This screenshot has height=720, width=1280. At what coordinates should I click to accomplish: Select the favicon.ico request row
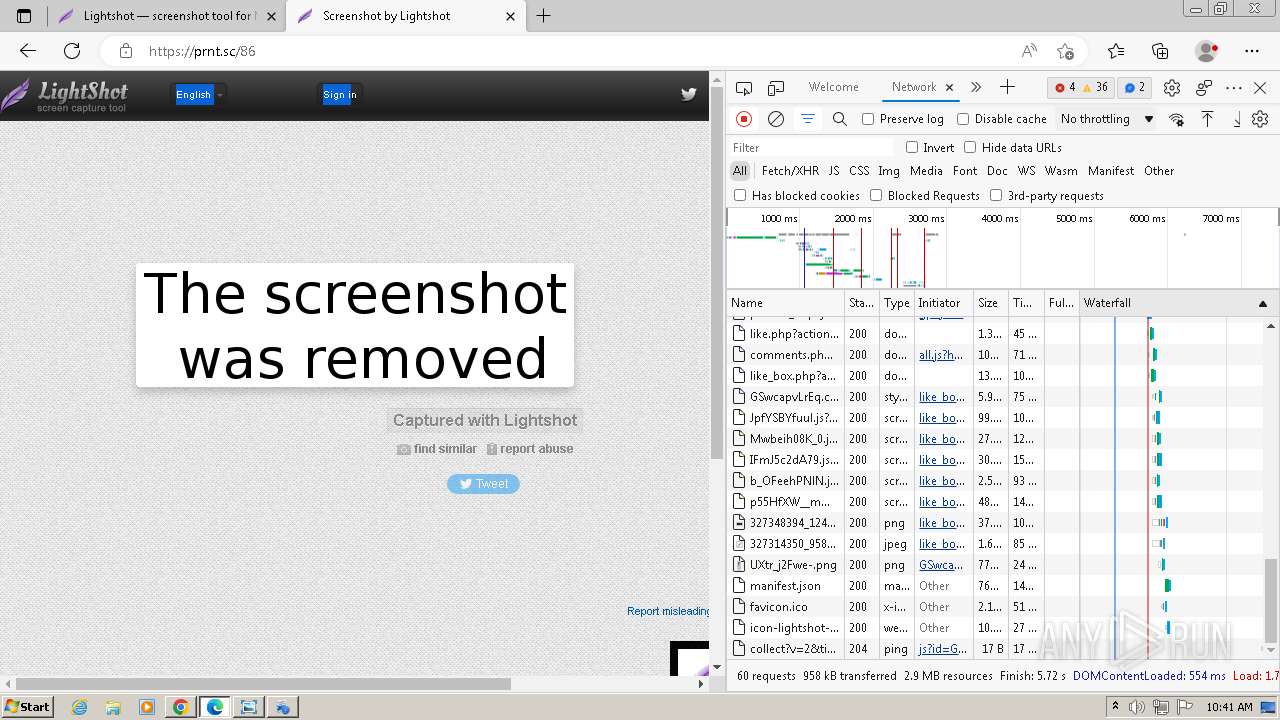(x=995, y=607)
